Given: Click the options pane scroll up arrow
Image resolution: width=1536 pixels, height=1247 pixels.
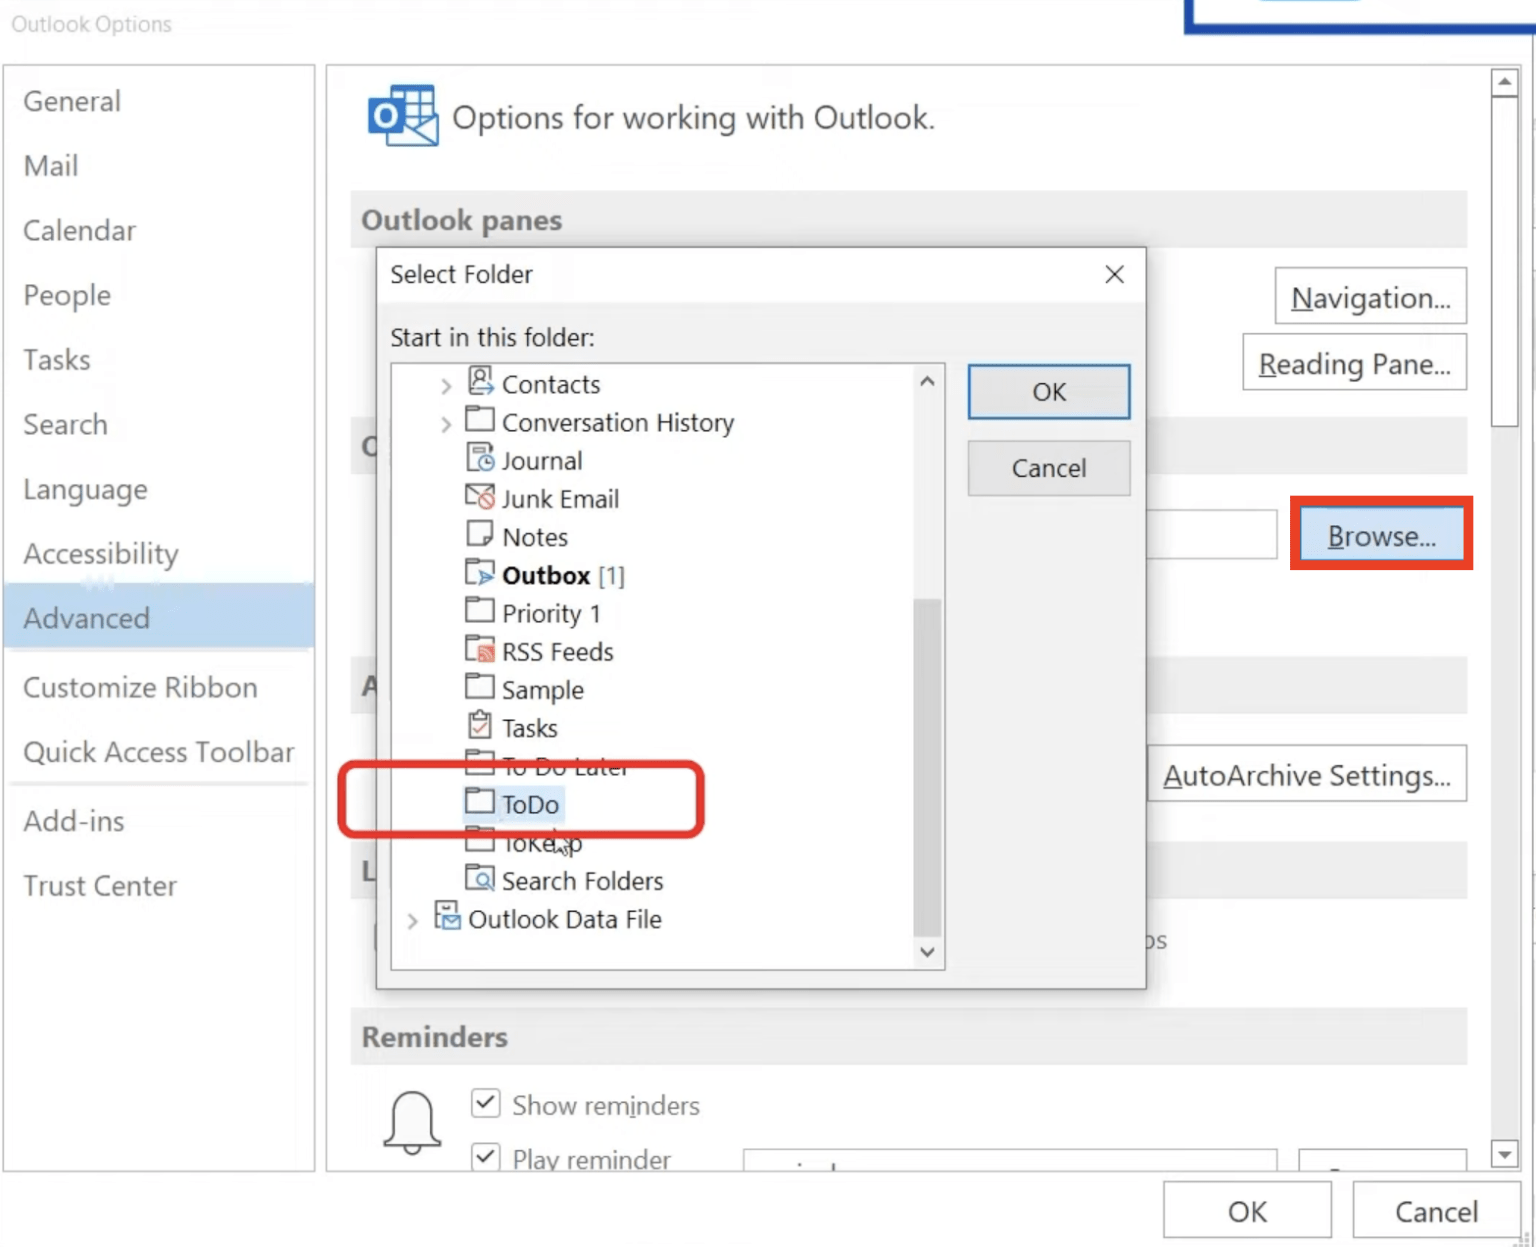Looking at the screenshot, I should 1504,82.
